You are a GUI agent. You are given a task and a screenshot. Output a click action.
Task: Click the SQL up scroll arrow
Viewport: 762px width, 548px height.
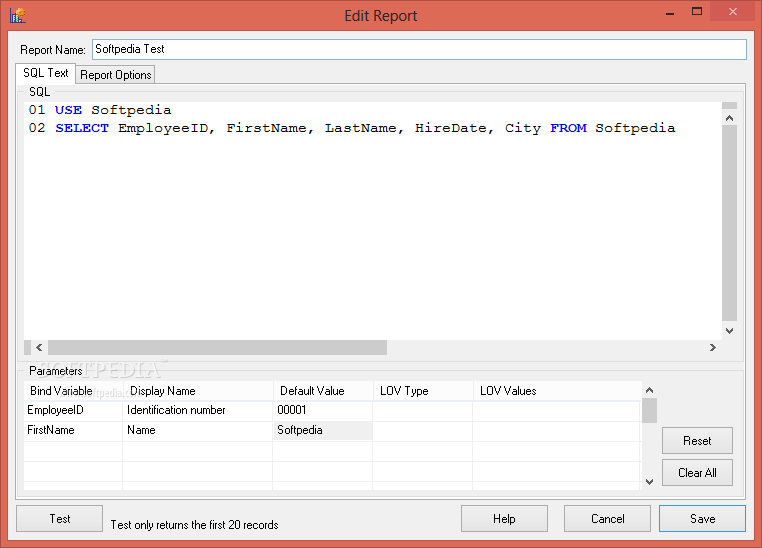pyautogui.click(x=729, y=118)
